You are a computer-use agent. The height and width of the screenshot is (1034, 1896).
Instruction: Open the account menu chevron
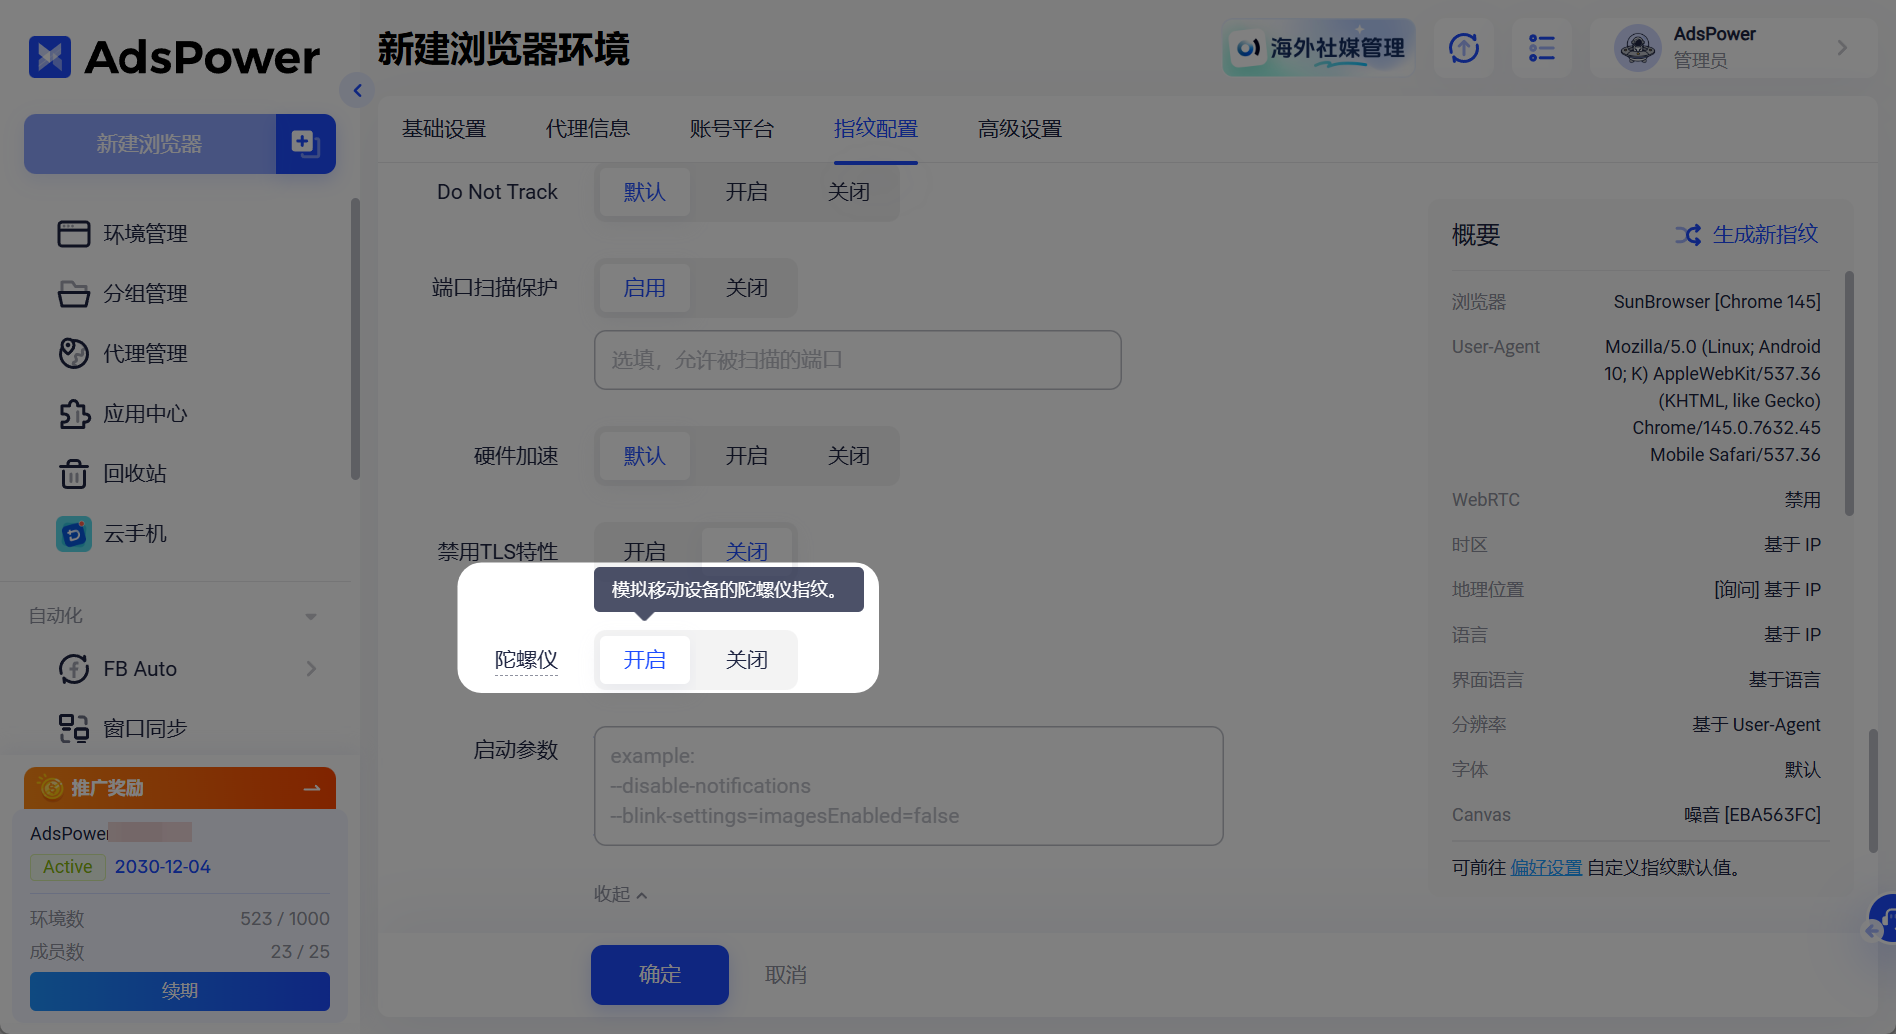tap(1842, 48)
